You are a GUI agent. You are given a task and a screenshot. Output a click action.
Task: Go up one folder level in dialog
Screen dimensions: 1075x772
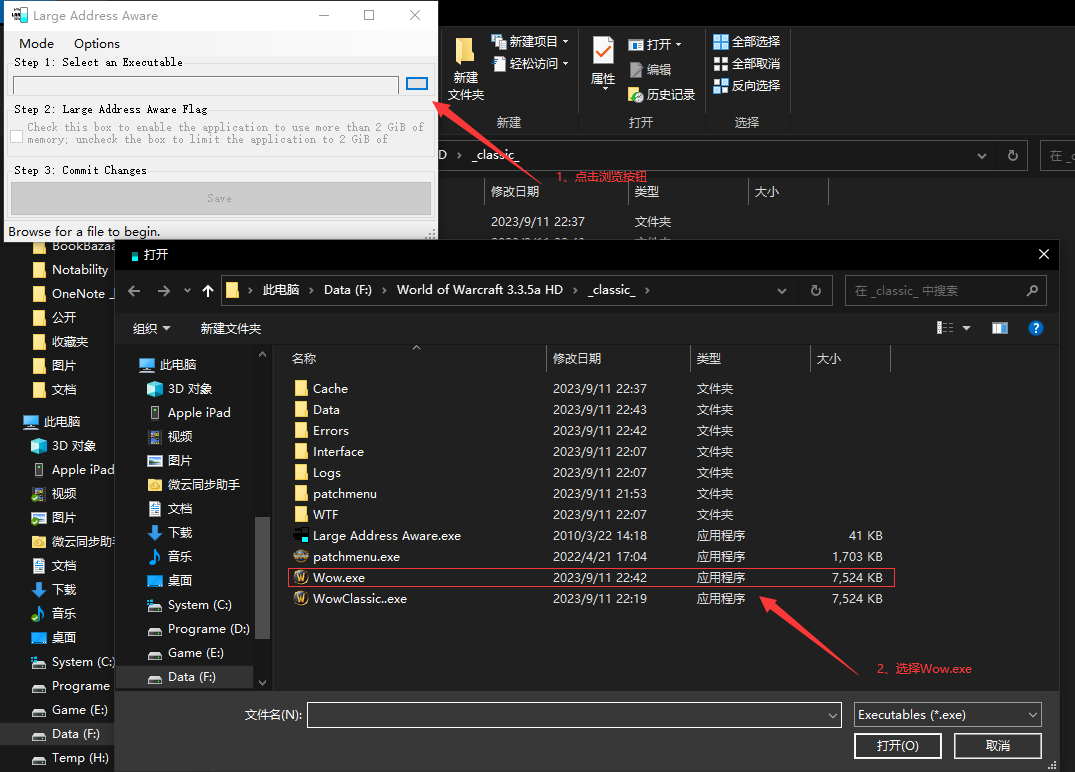tap(208, 291)
